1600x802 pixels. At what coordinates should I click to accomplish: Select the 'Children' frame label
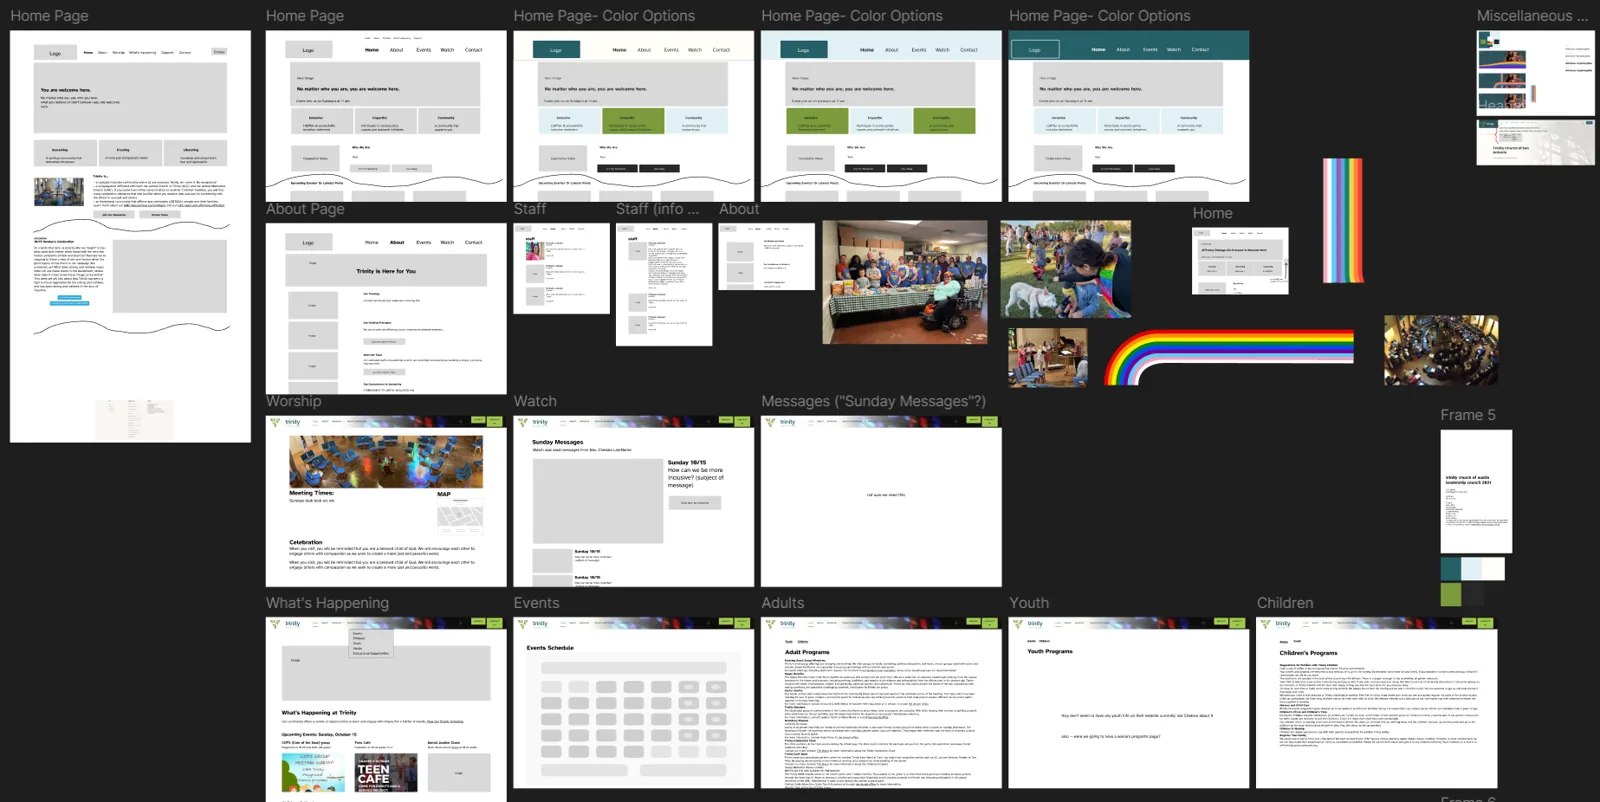[1285, 603]
